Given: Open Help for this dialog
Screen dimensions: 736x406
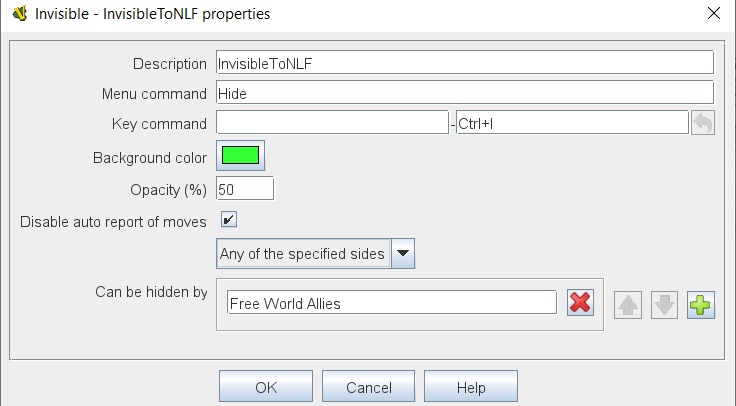Looking at the screenshot, I should pos(470,387).
